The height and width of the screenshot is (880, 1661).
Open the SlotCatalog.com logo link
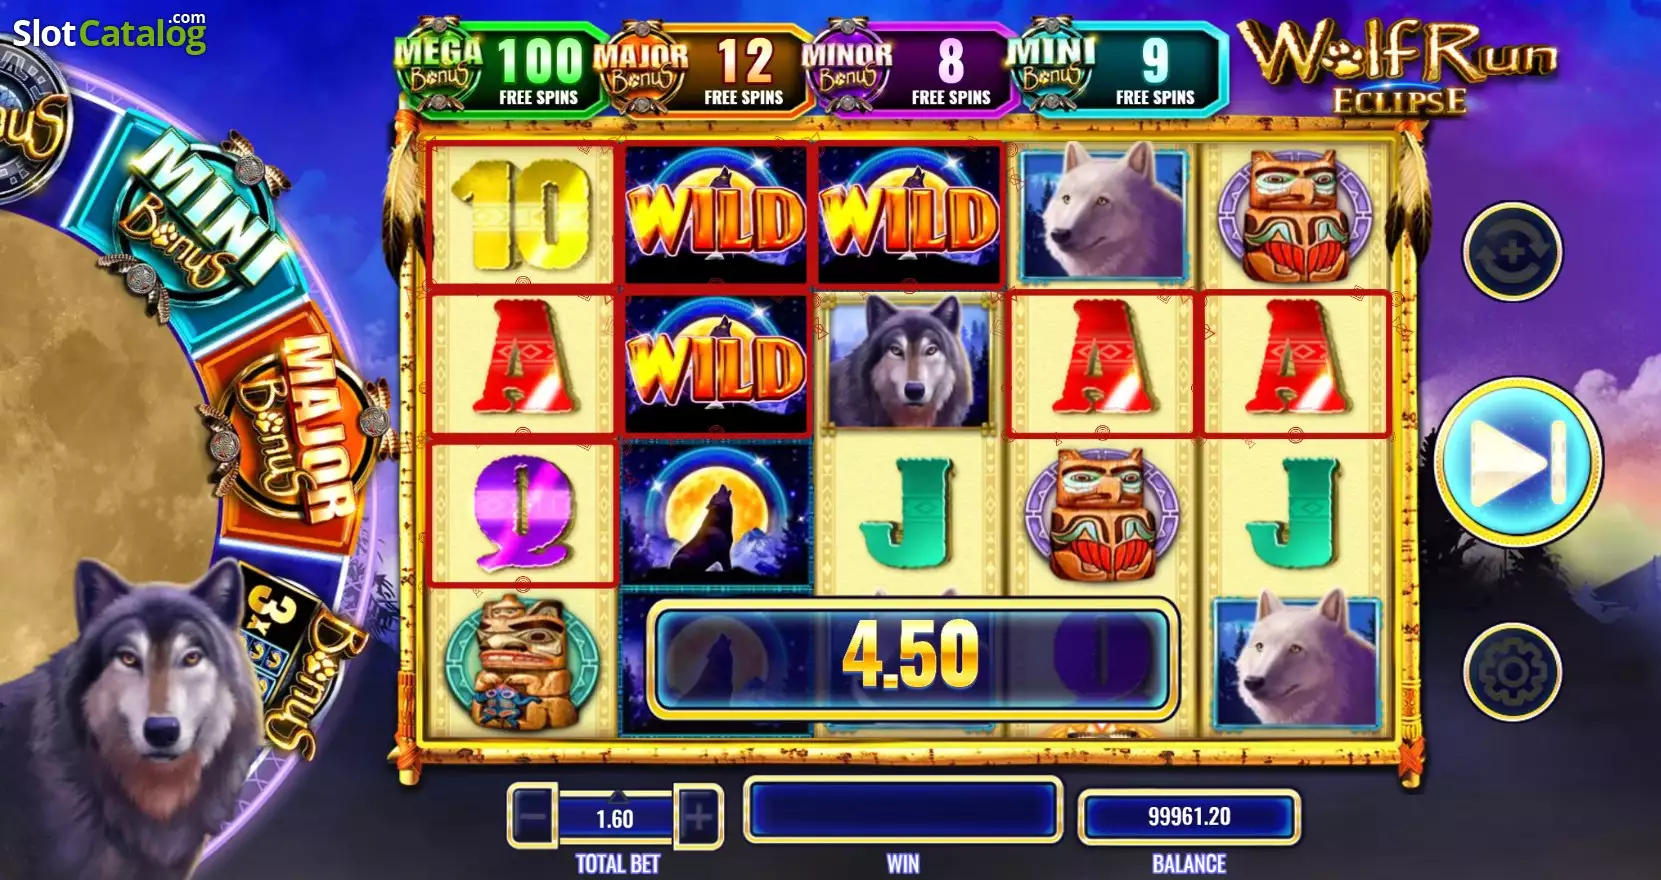(109, 32)
